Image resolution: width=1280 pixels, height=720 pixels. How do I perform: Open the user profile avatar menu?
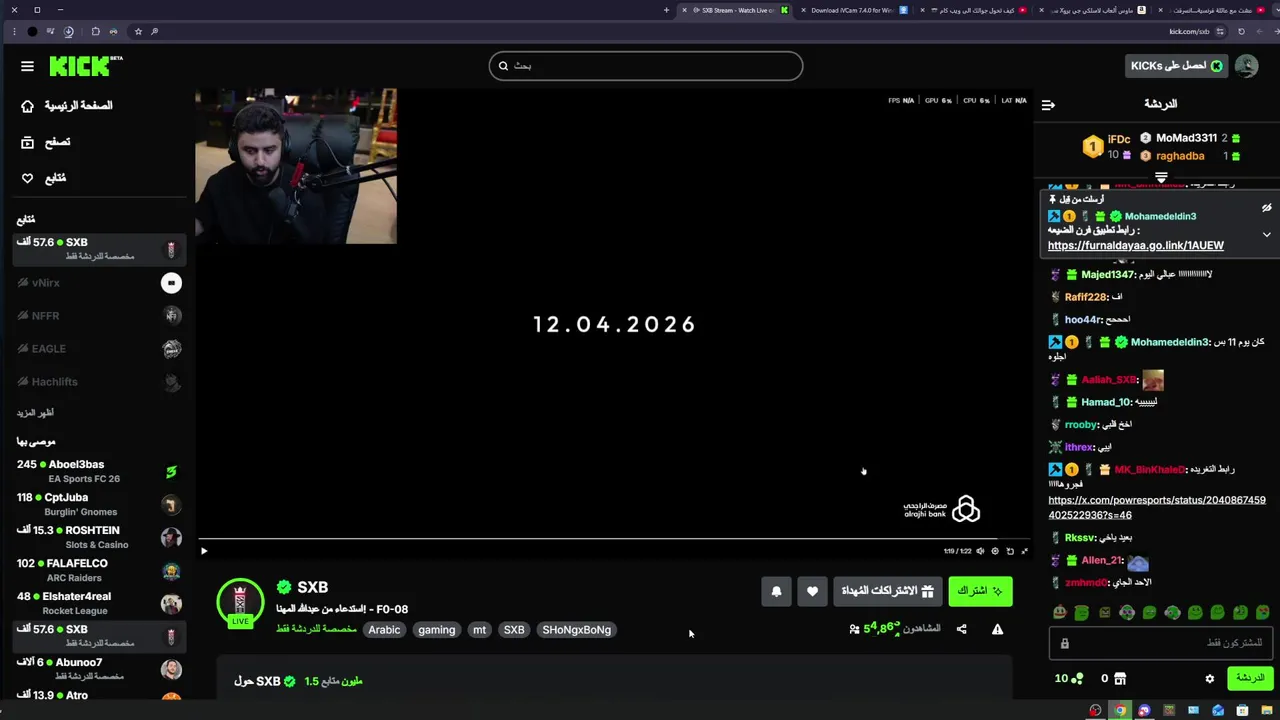pyautogui.click(x=1246, y=66)
